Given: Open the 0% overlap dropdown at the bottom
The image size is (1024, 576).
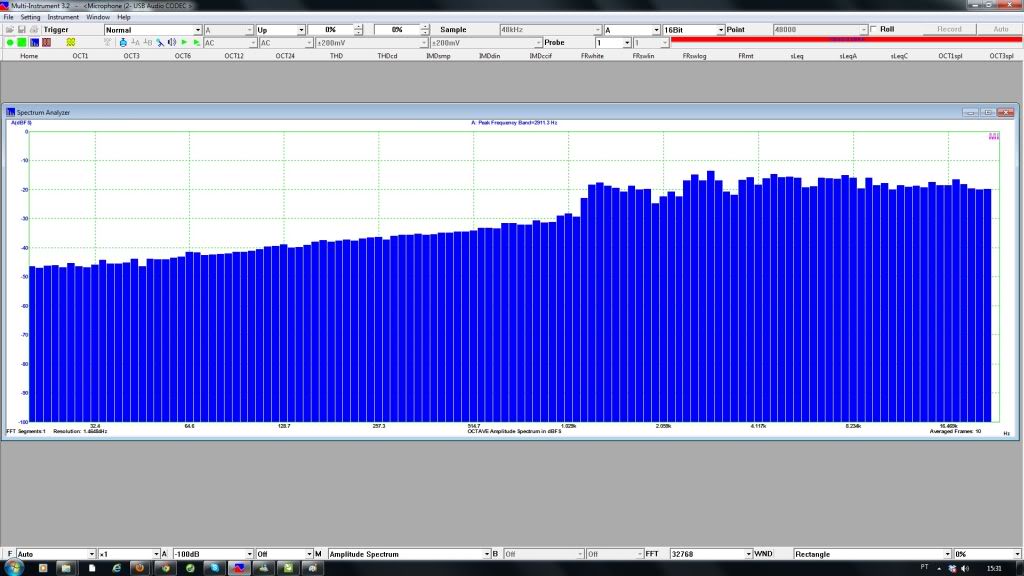Looking at the screenshot, I should point(987,554).
